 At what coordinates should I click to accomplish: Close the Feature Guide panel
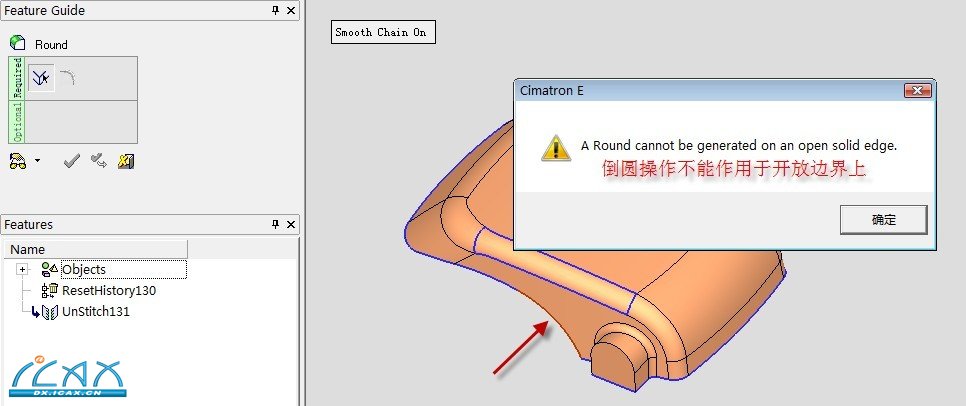point(291,10)
